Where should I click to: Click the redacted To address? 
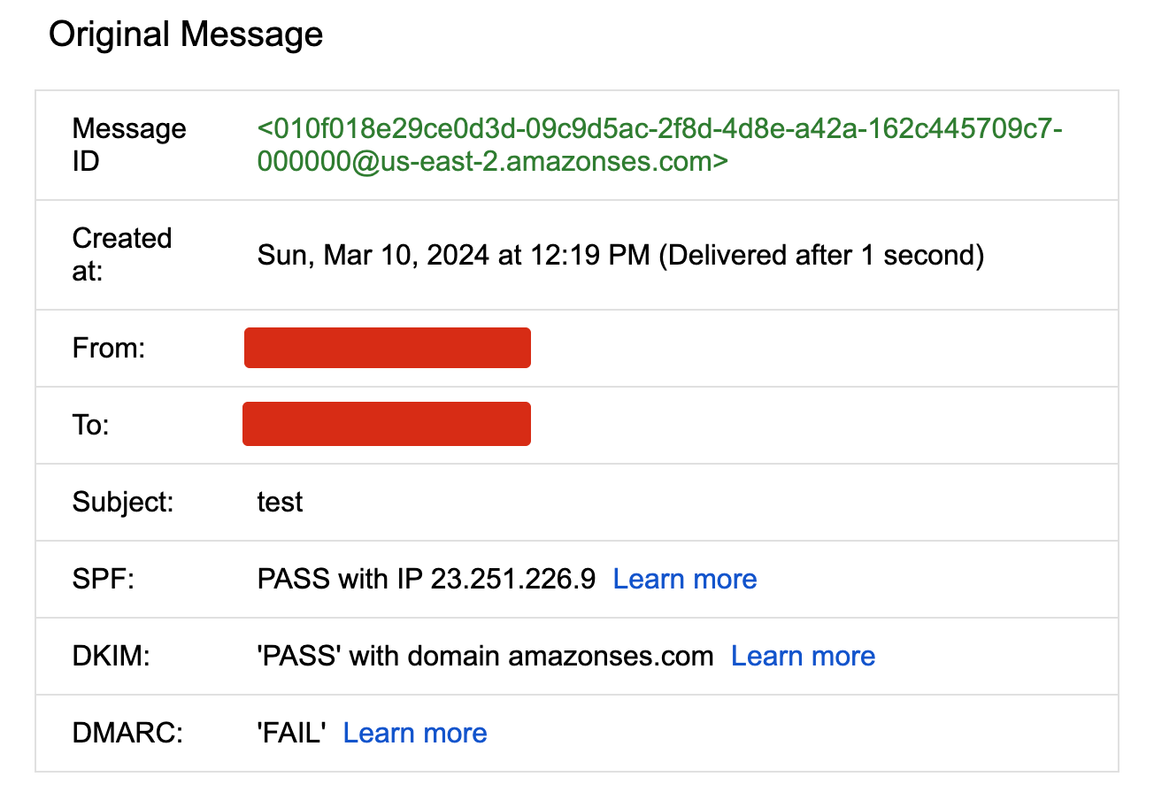point(386,424)
